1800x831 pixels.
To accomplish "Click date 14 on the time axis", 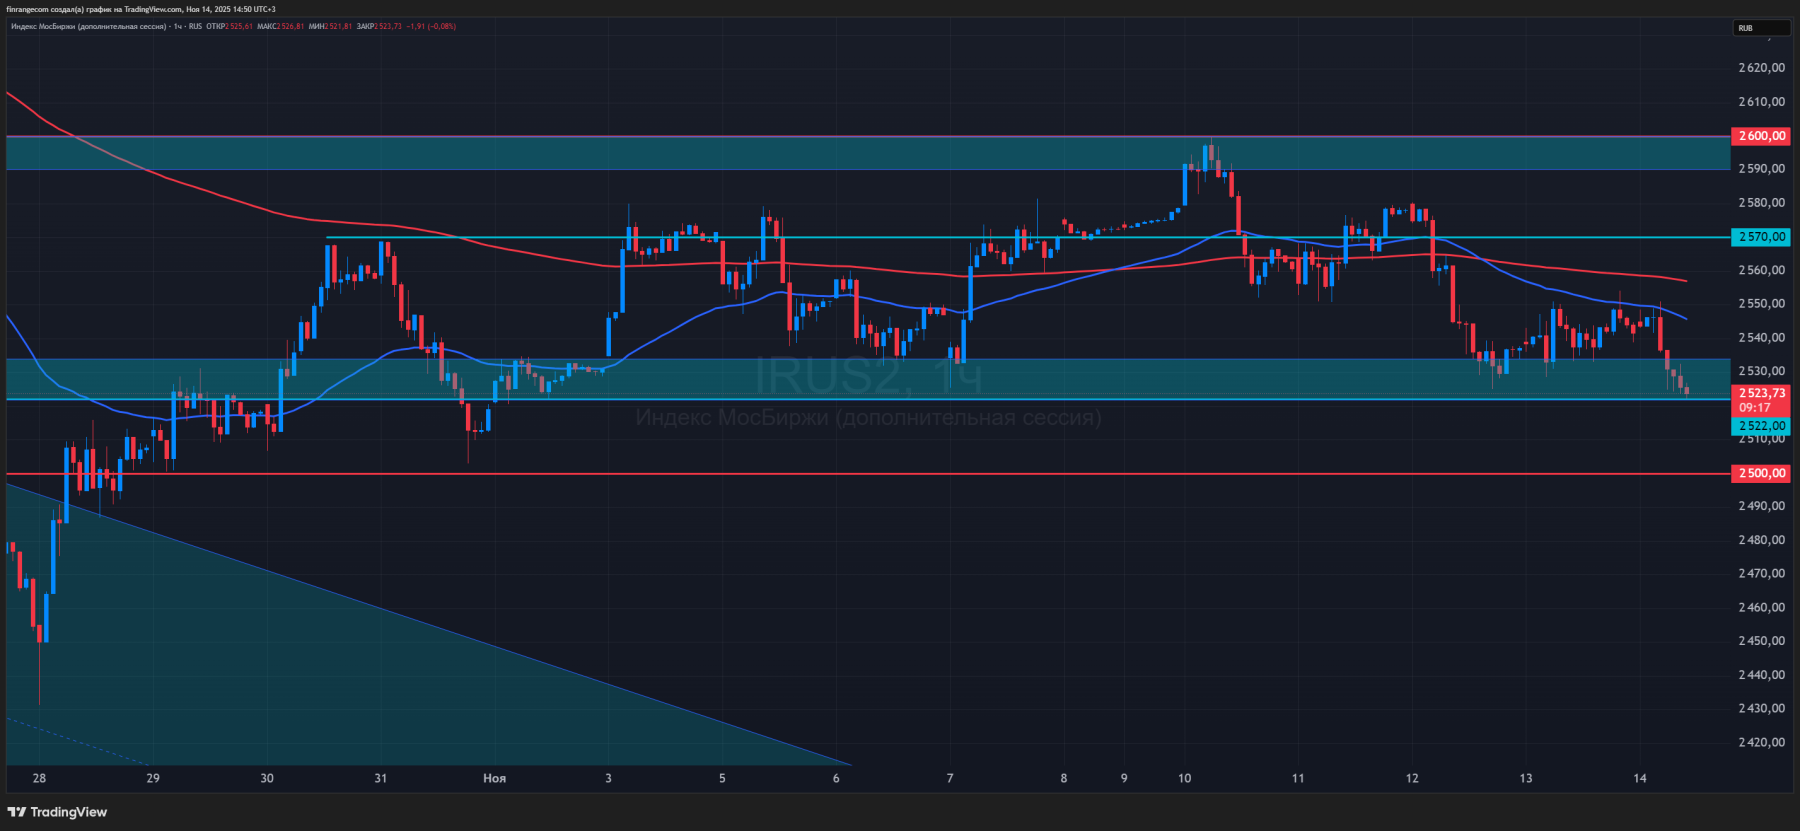I will (x=1639, y=778).
